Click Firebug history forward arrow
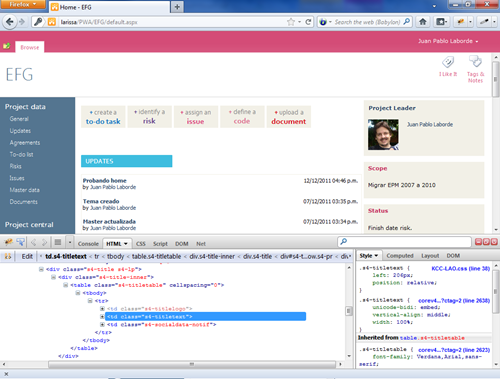 [44, 242]
